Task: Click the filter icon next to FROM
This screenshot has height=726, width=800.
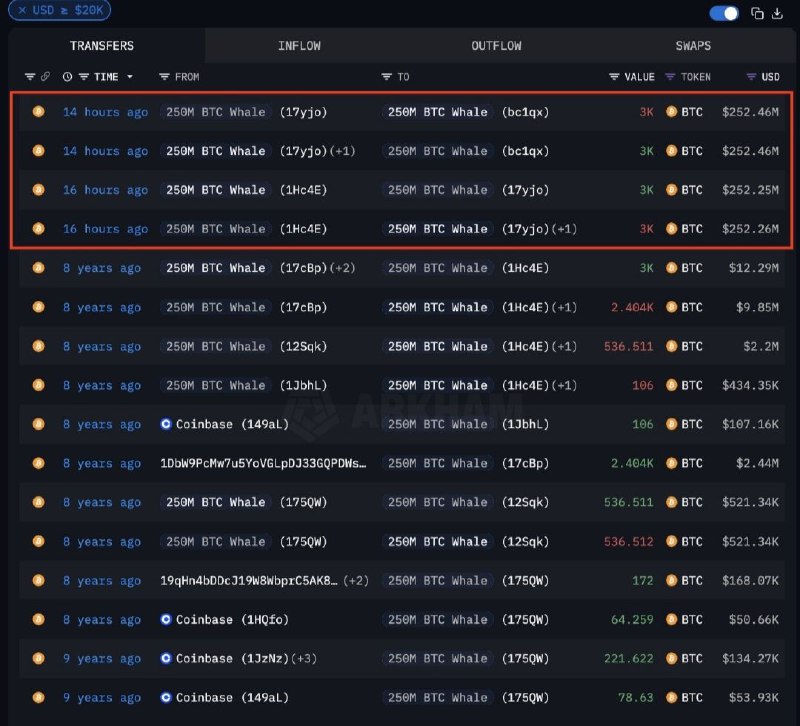Action: (164, 77)
